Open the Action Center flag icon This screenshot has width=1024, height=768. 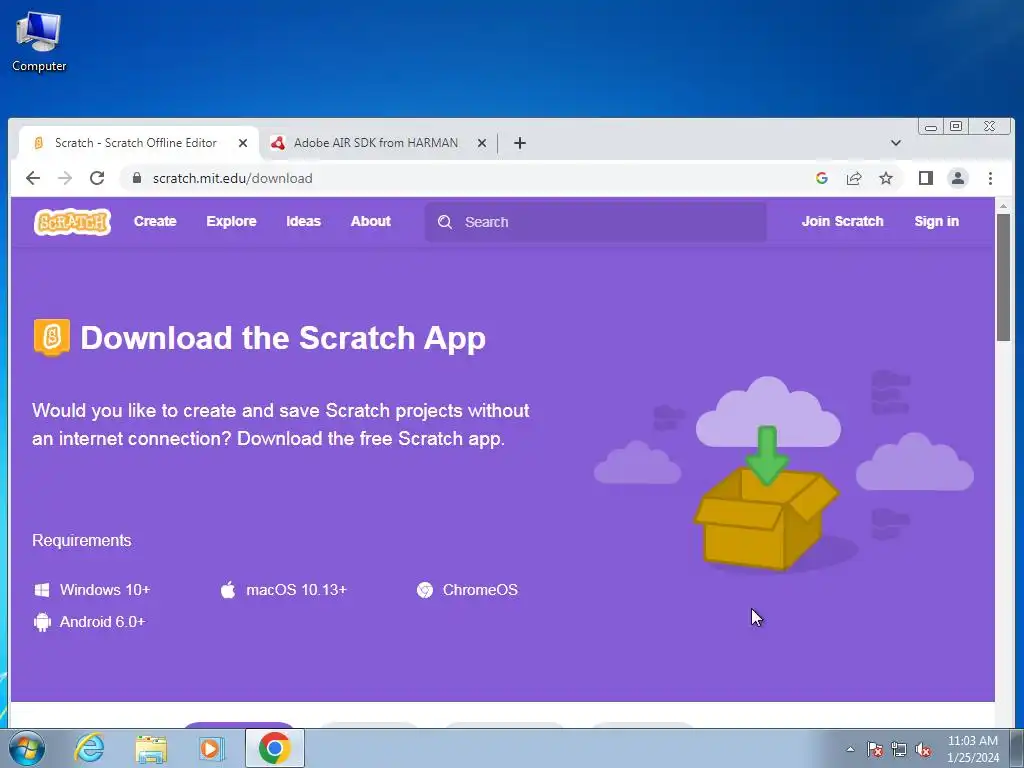click(x=874, y=749)
